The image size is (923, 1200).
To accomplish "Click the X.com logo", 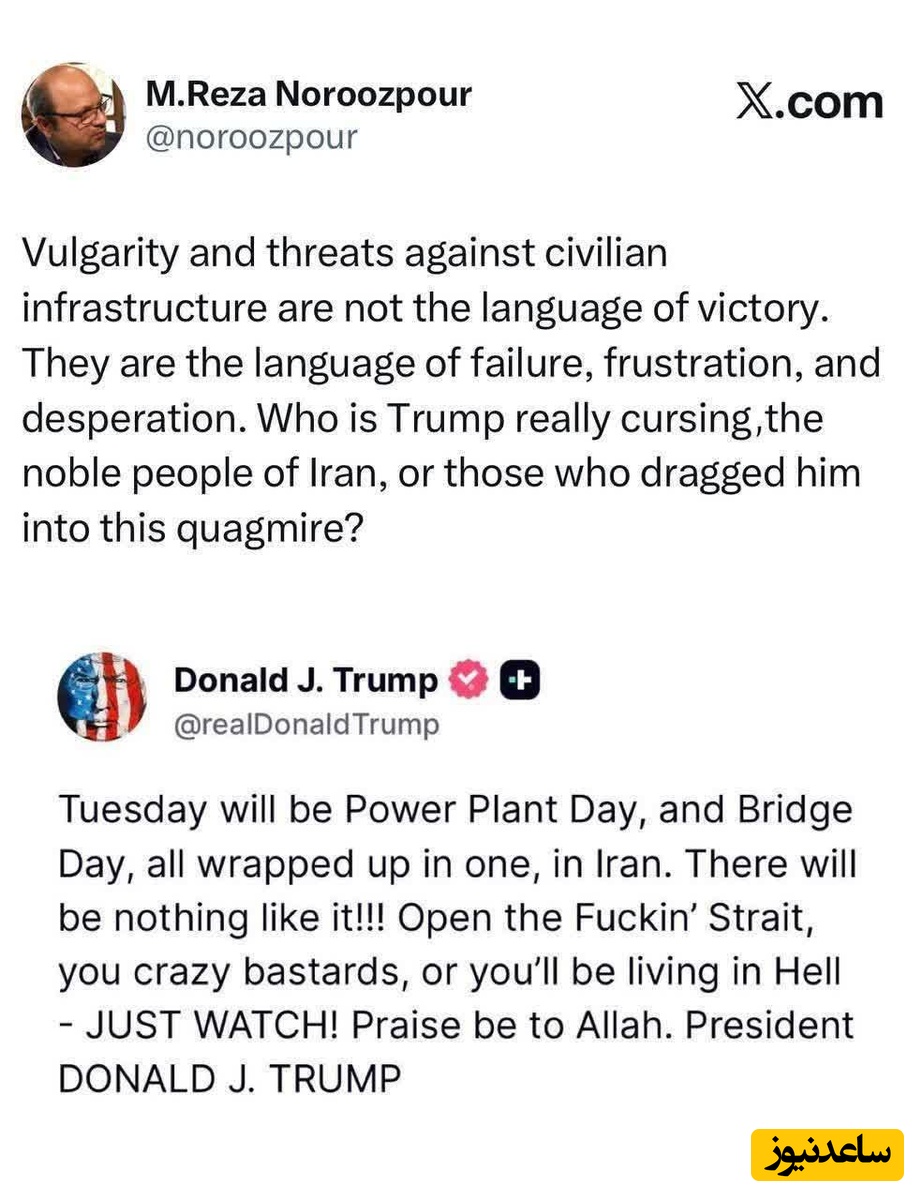I will coord(810,102).
